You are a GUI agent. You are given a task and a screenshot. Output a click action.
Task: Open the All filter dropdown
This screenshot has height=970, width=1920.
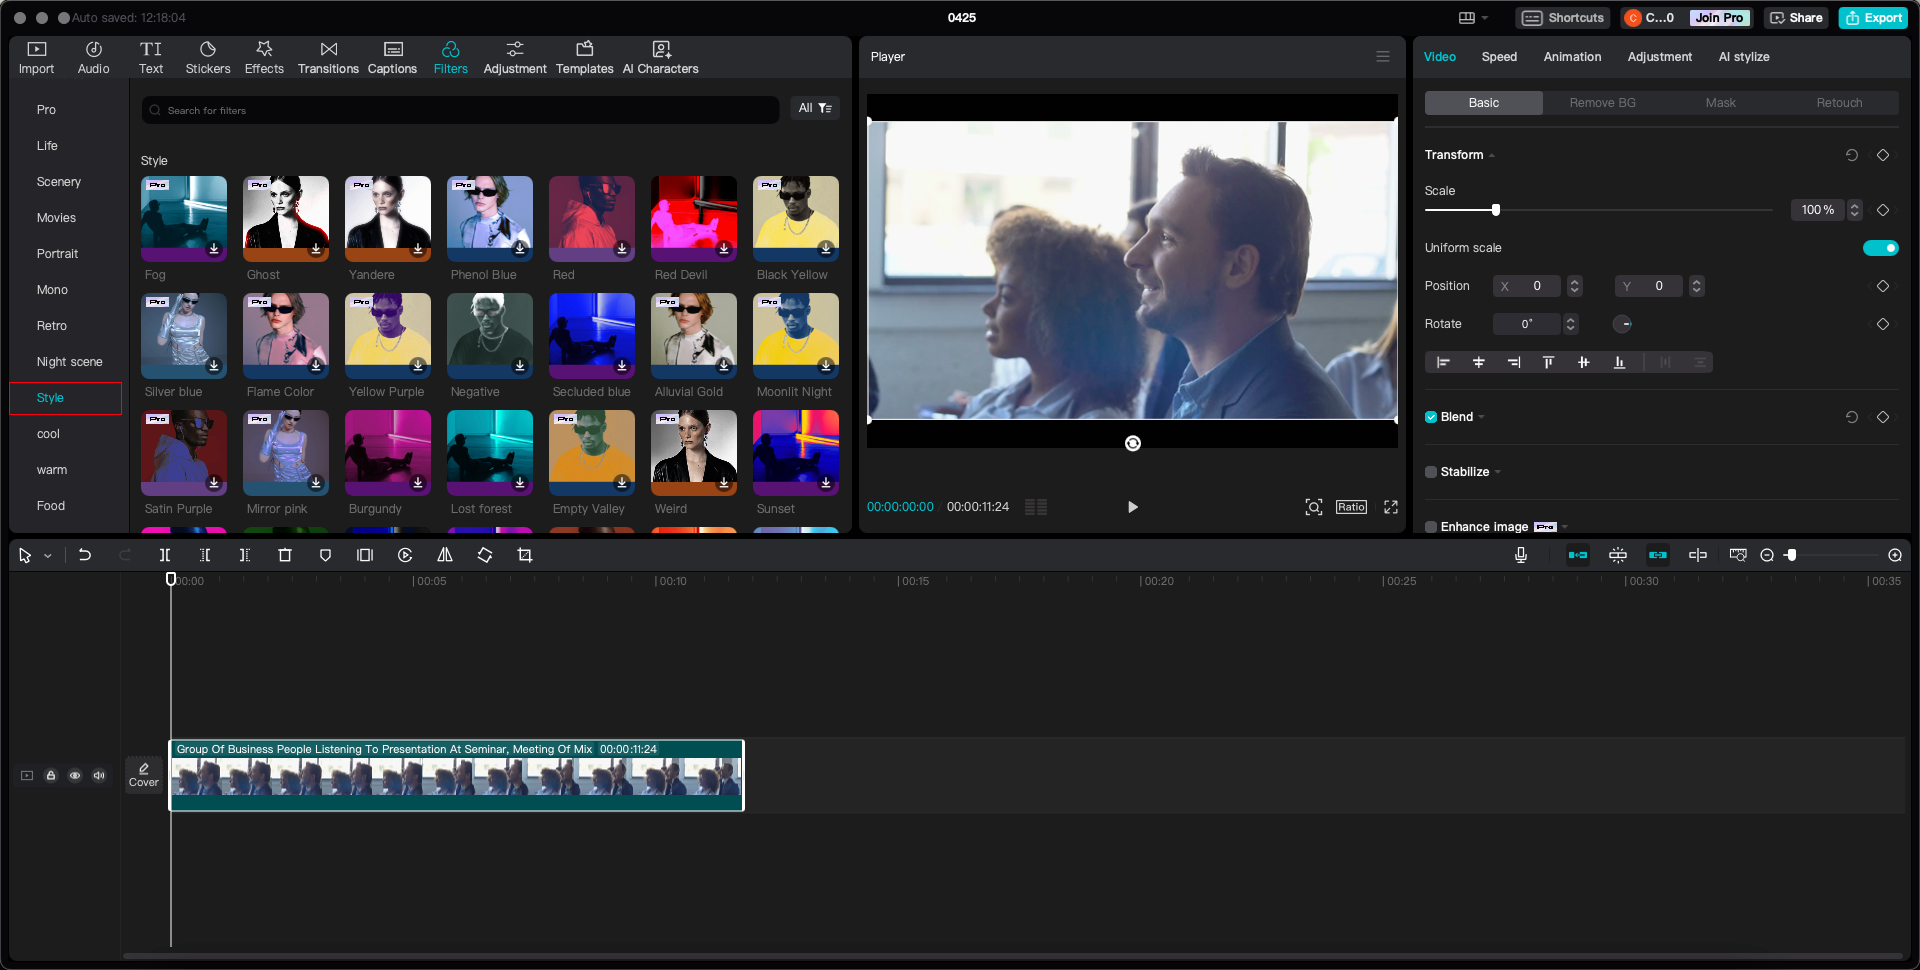pos(815,108)
